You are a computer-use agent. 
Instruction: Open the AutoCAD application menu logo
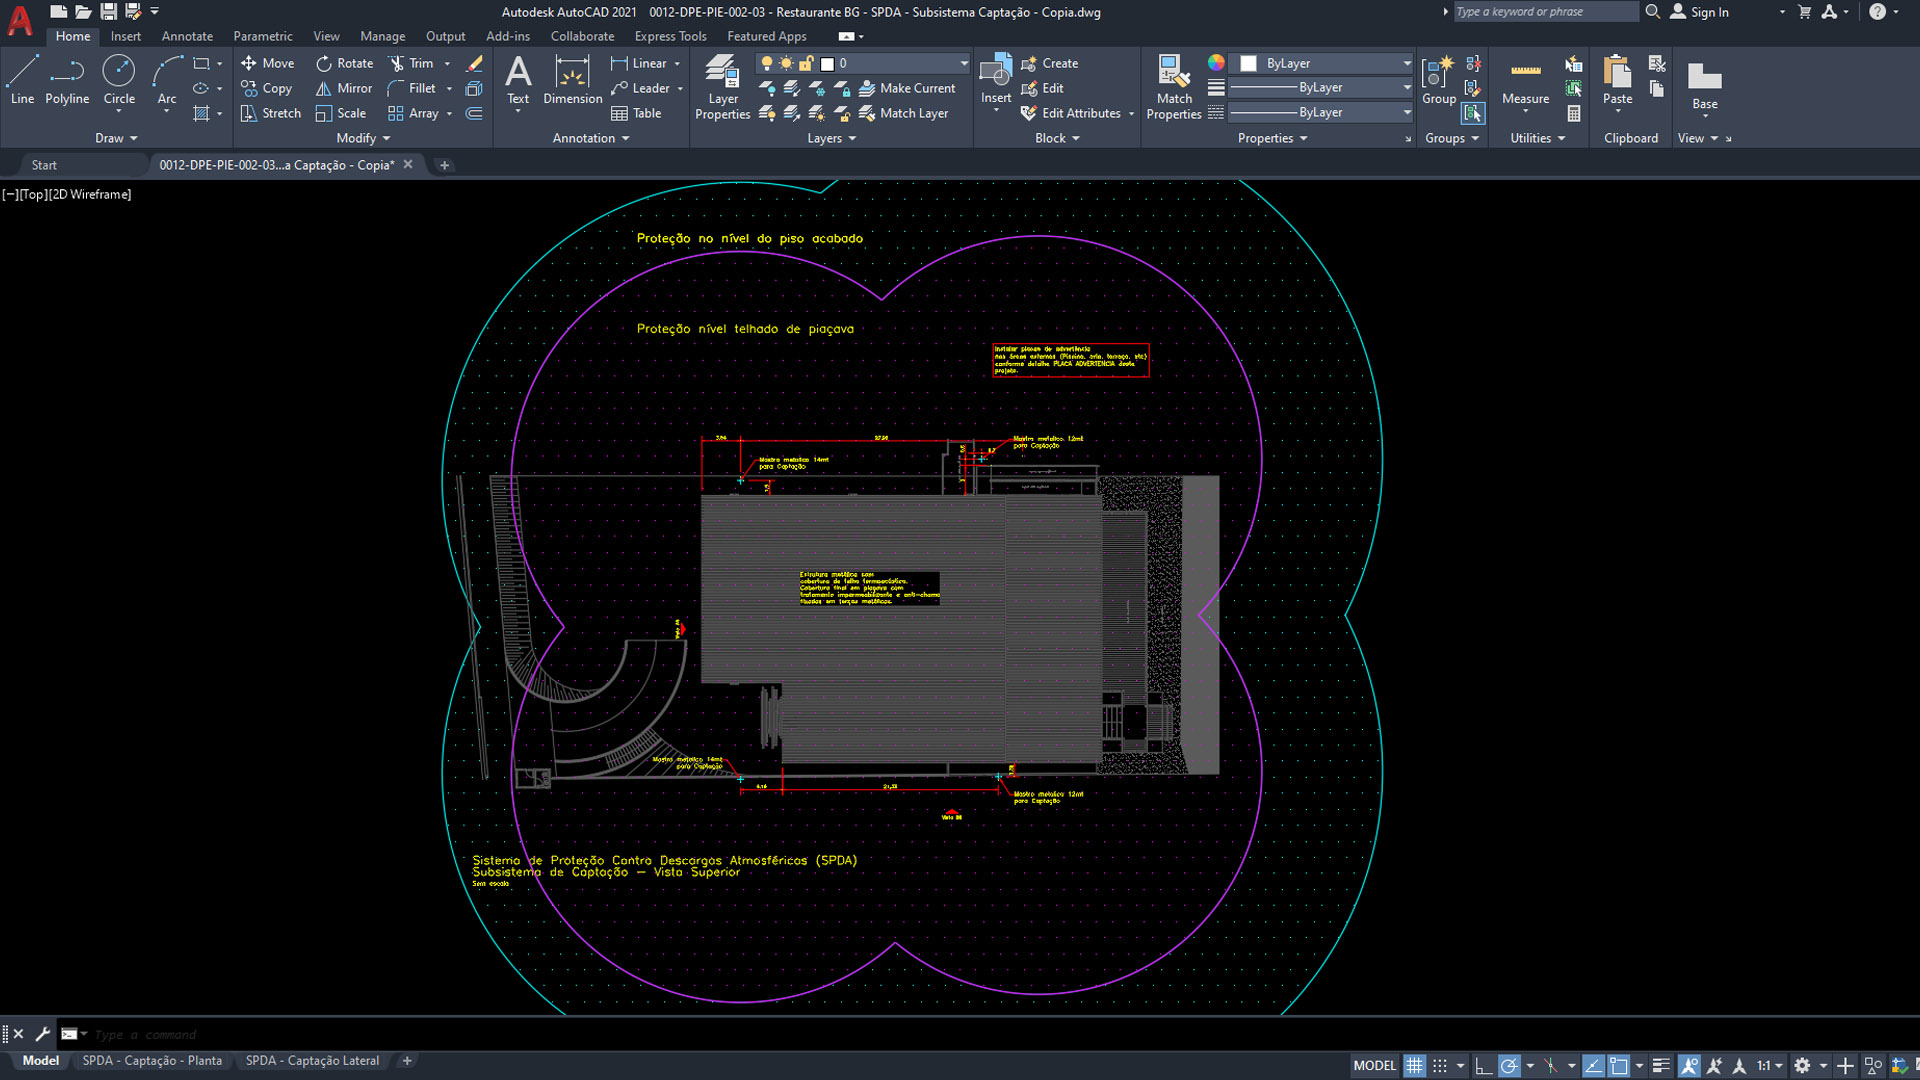(20, 20)
